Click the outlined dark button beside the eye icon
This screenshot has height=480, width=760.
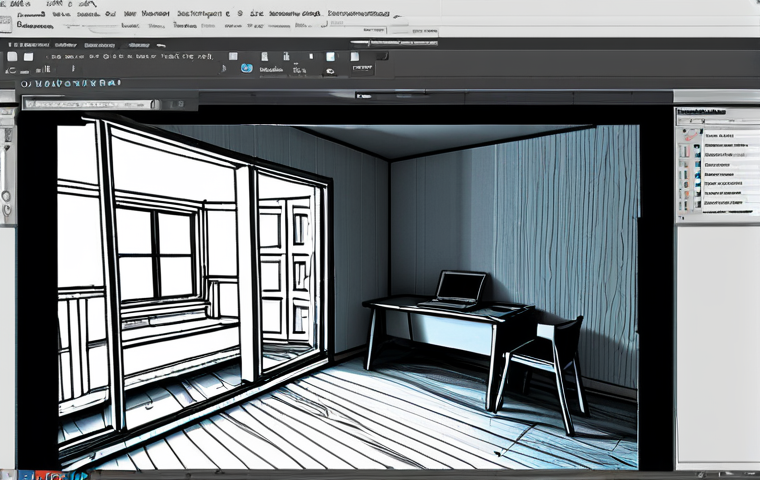[x=363, y=68]
